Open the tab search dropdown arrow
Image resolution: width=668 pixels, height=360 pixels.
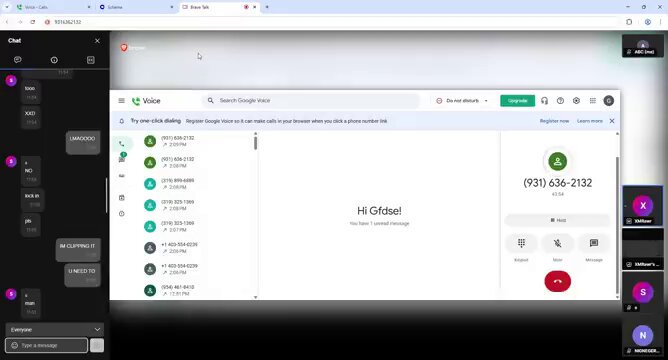[x=7, y=7]
